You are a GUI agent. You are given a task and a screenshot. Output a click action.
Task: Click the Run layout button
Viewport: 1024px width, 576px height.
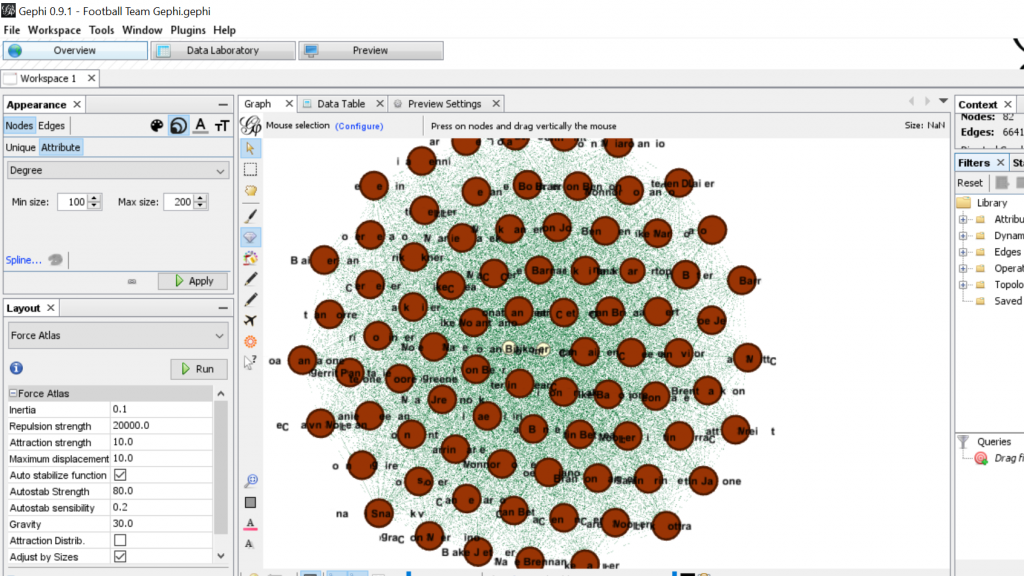click(x=198, y=369)
